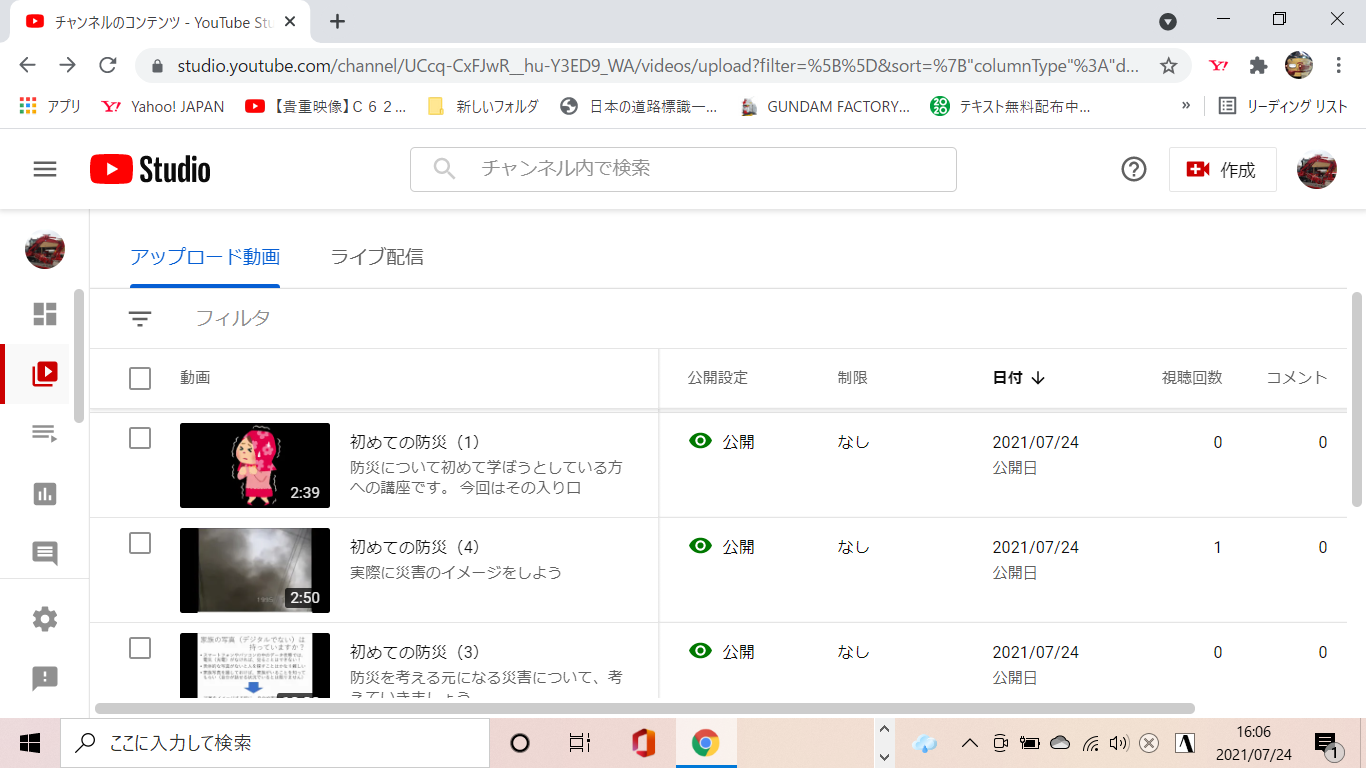Expand more bookmarks chevron
Screen dimensions: 1366x768
pyautogui.click(x=1186, y=106)
